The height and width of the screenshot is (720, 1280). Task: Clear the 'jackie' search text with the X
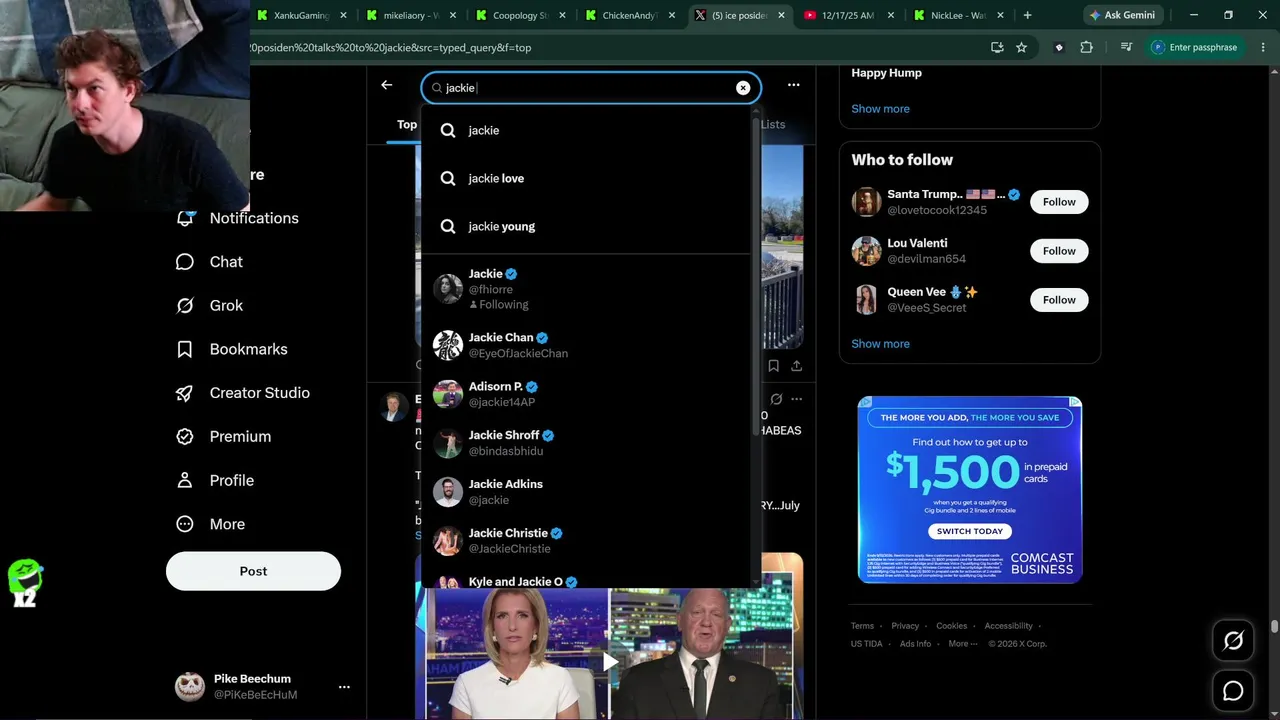click(x=743, y=88)
